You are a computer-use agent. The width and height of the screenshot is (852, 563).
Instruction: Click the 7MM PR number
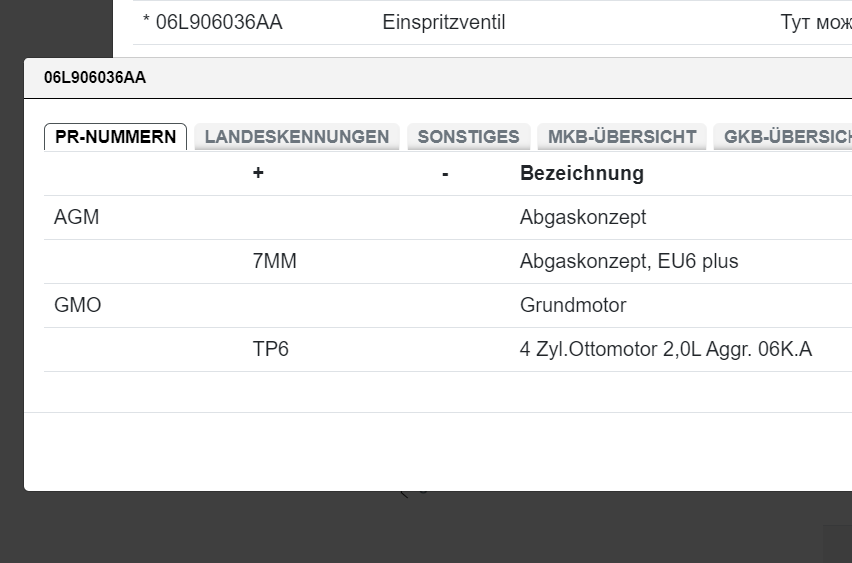click(275, 261)
